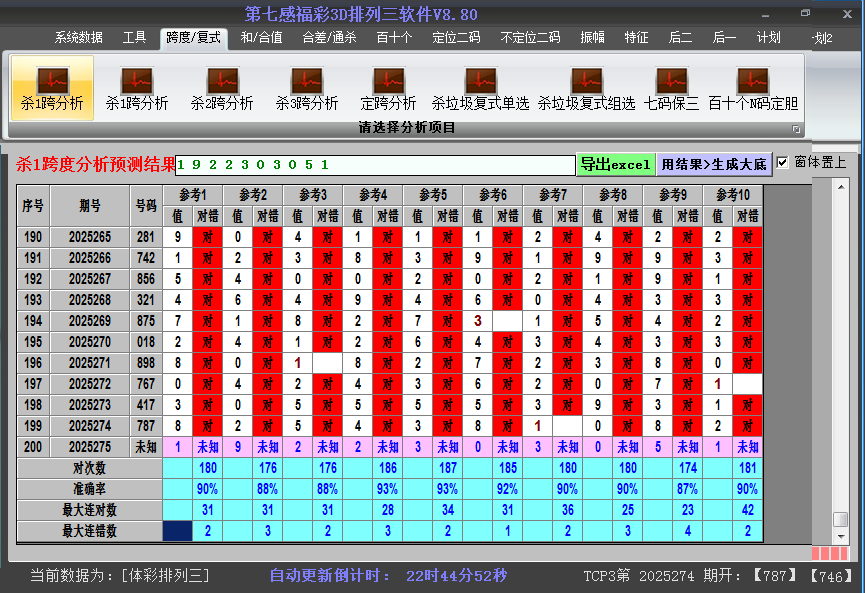Toggle the 窗体置上 checkbox
The width and height of the screenshot is (865, 593).
click(783, 161)
